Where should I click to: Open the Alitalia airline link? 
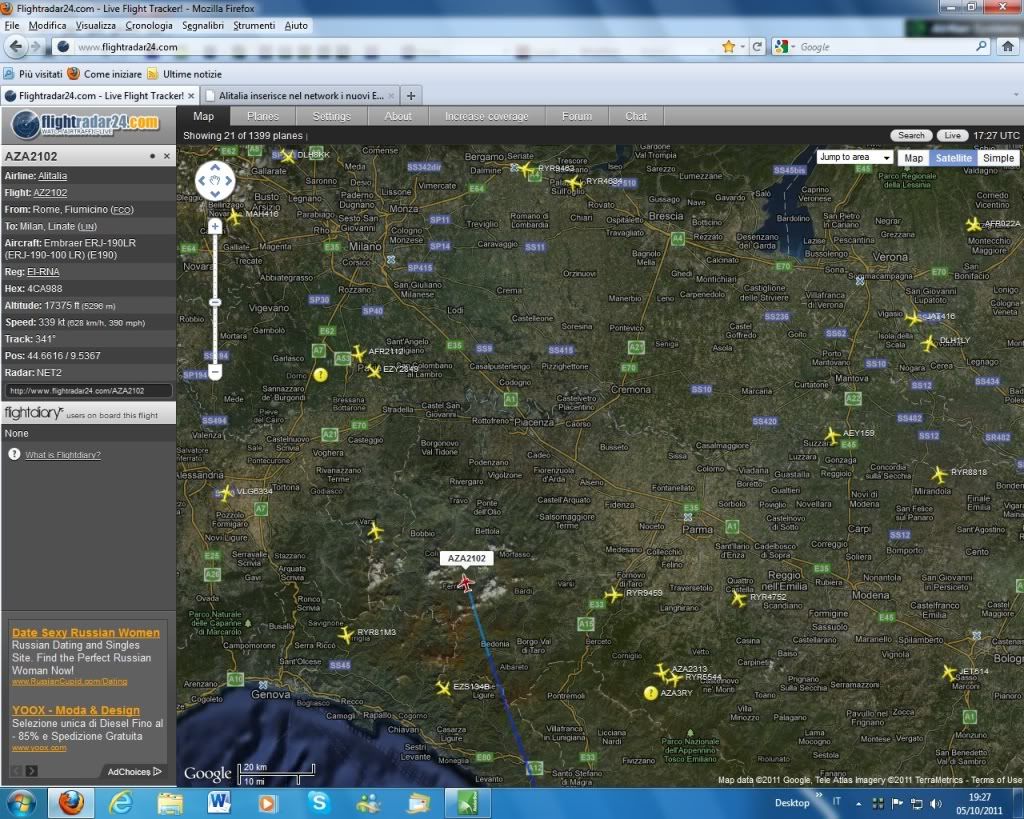[52, 176]
